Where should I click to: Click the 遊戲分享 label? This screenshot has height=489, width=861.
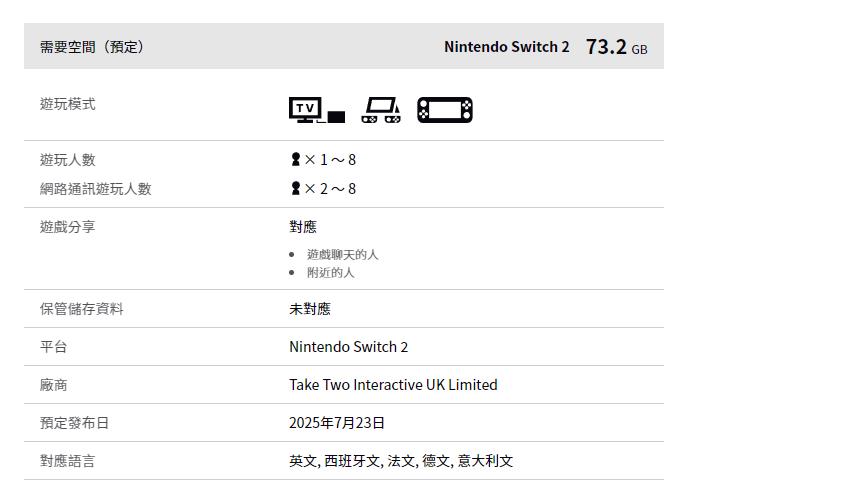68,227
